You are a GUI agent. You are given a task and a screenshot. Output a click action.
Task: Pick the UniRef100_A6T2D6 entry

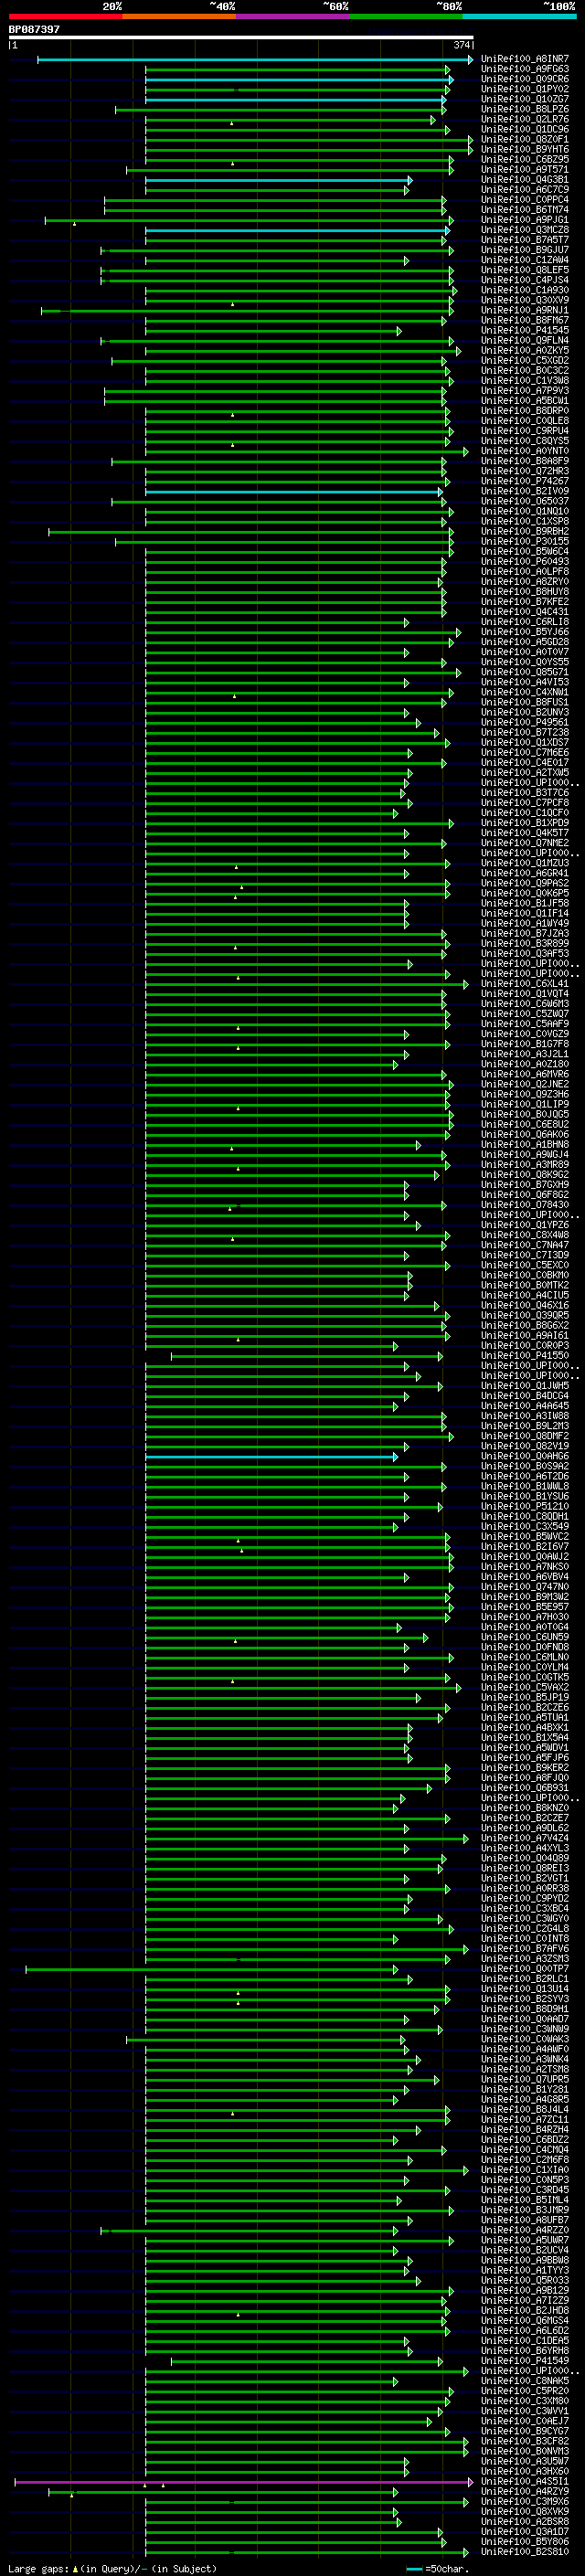pyautogui.click(x=525, y=1476)
